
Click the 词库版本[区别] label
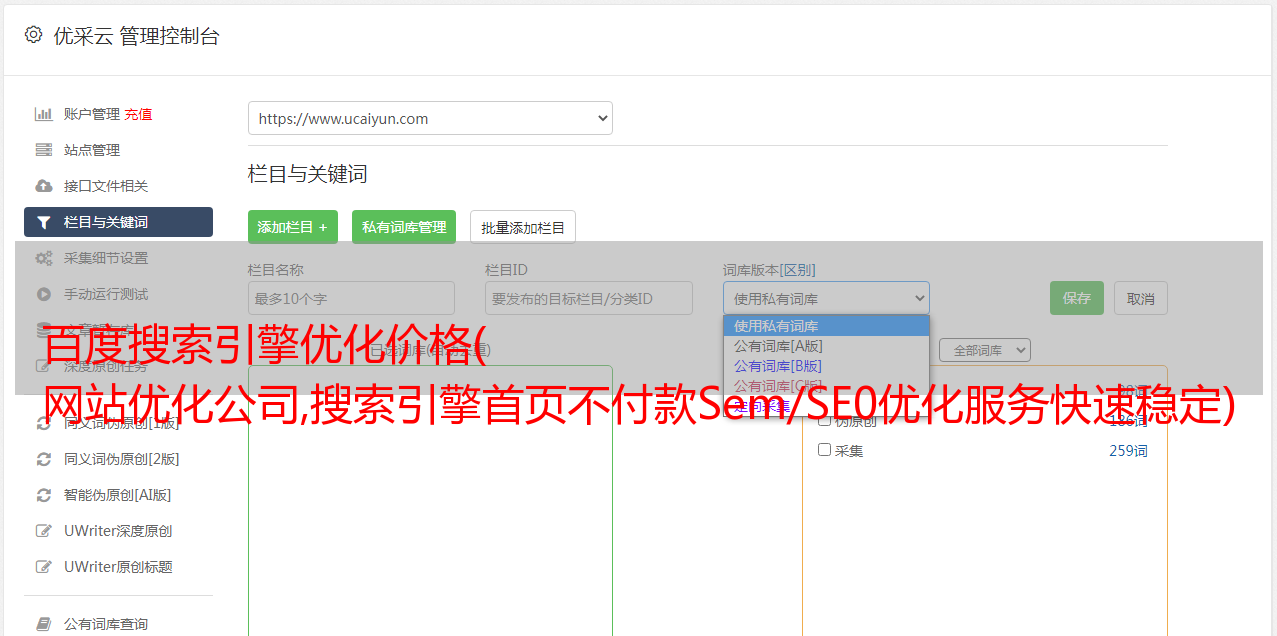click(x=769, y=270)
